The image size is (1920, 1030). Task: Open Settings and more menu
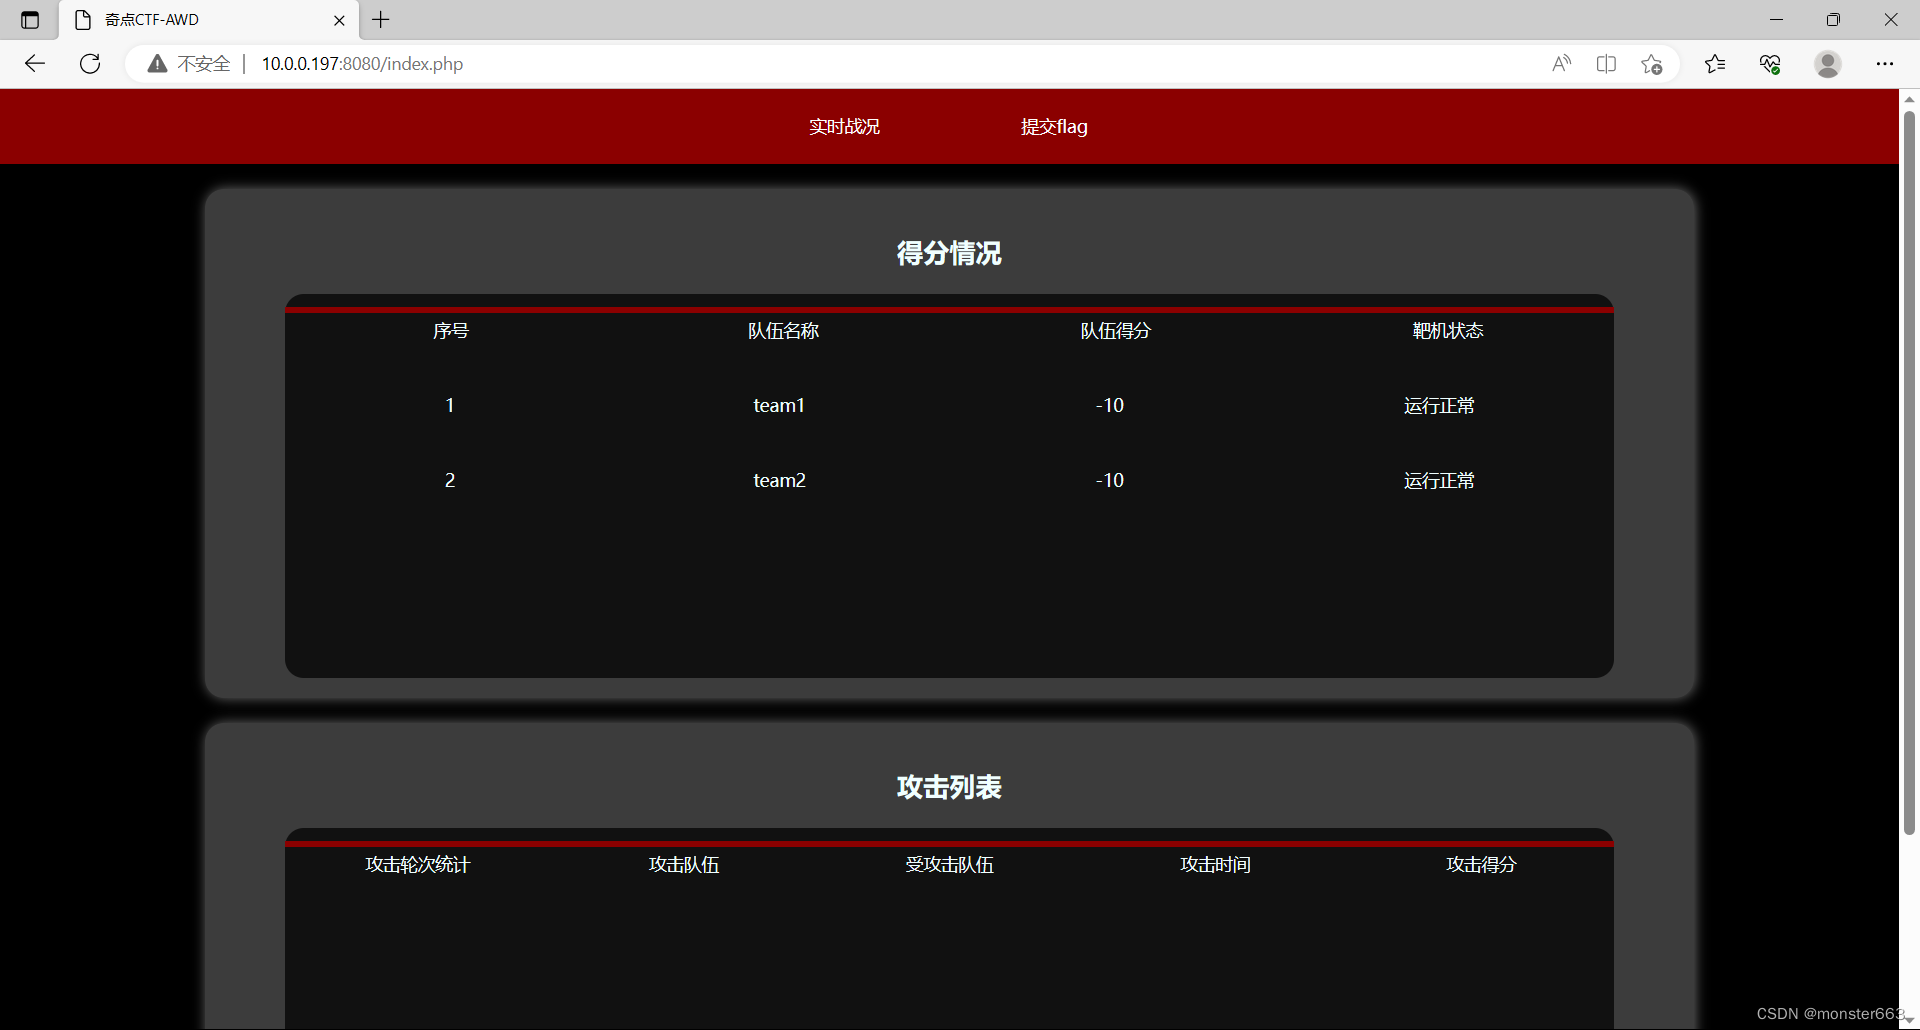click(1885, 64)
